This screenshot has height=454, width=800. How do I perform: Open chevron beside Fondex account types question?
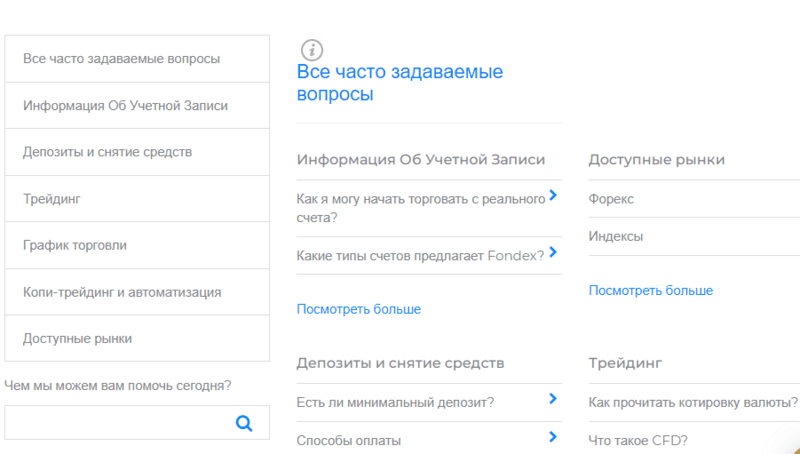pos(553,252)
